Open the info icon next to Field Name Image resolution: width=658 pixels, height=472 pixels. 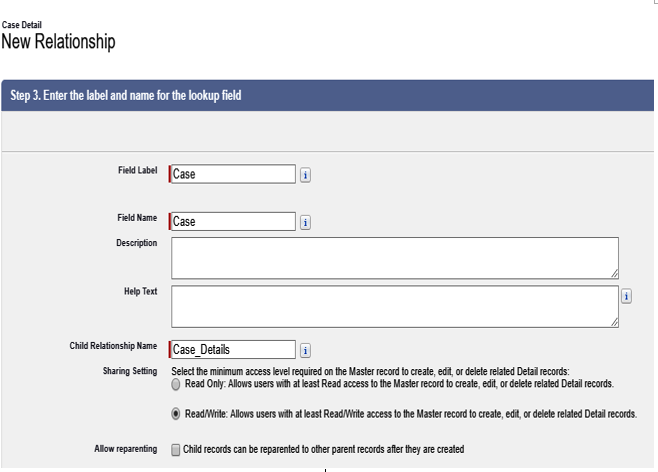(306, 222)
